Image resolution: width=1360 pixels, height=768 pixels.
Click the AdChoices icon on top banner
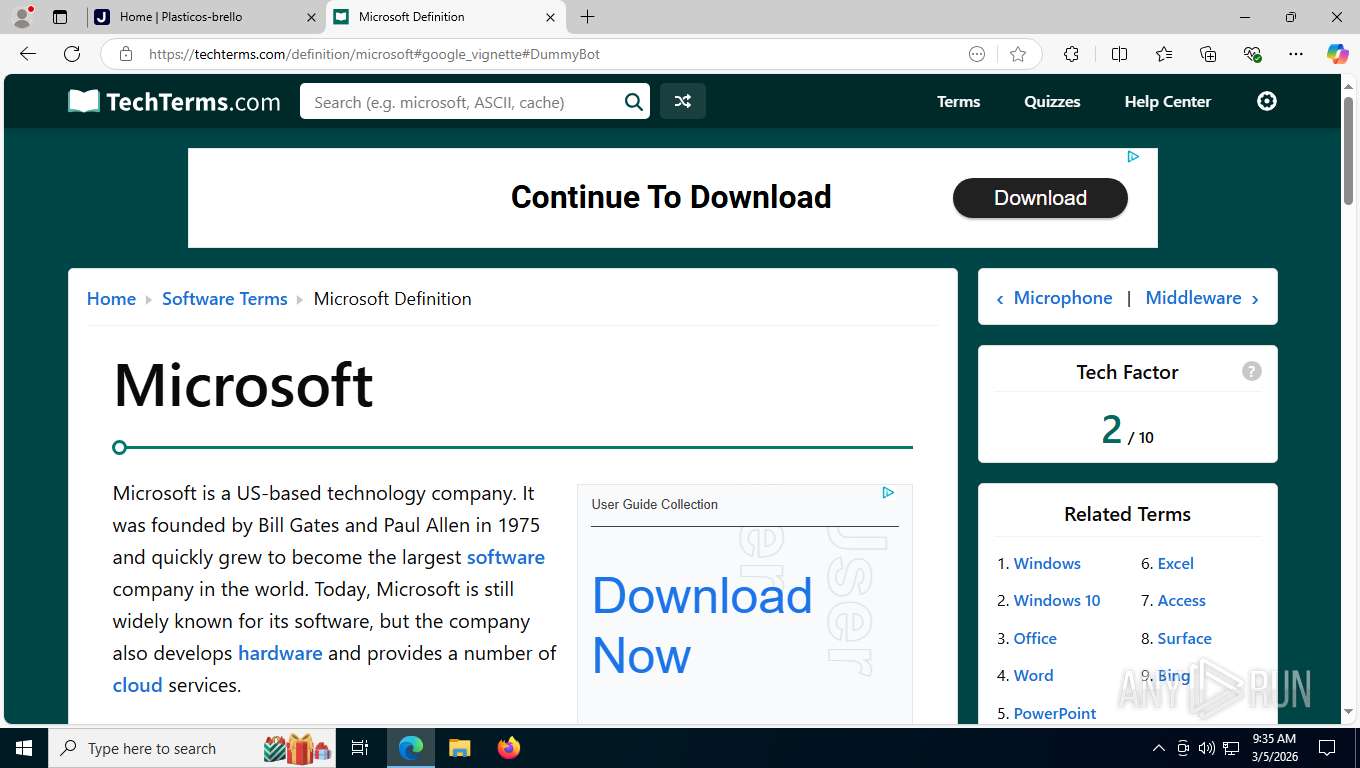tap(1133, 156)
